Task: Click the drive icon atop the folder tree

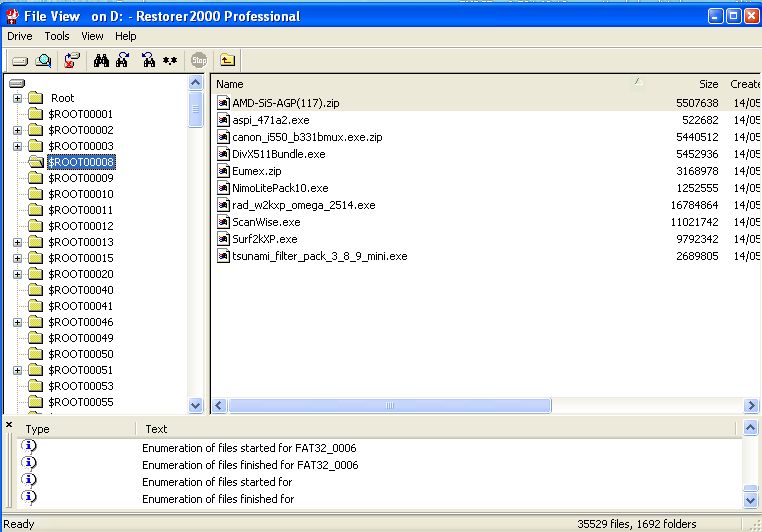Action: pyautogui.click(x=17, y=84)
